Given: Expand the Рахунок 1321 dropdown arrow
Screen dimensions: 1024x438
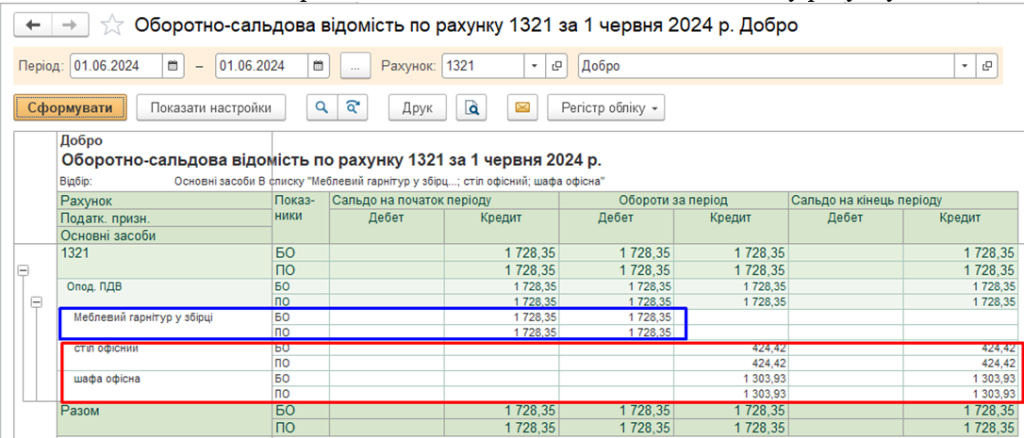Looking at the screenshot, I should [x=534, y=66].
